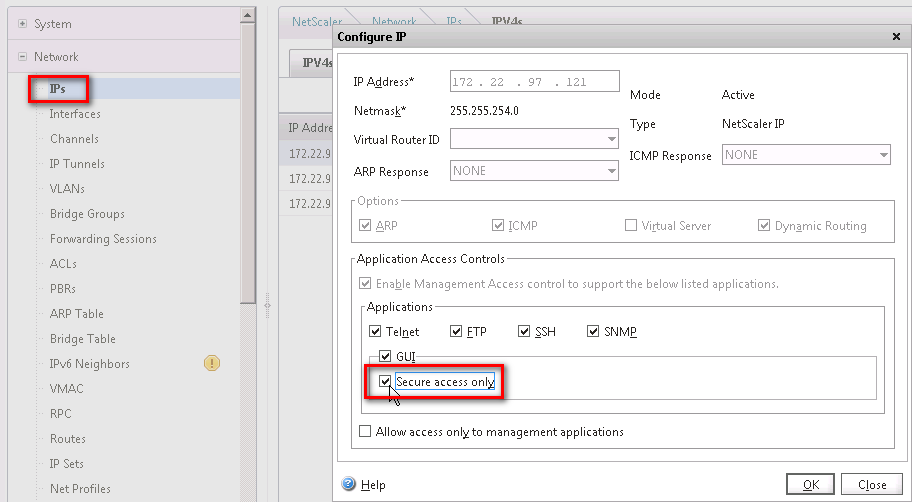
Task: Uncheck the SNMP application checkbox
Action: [593, 332]
